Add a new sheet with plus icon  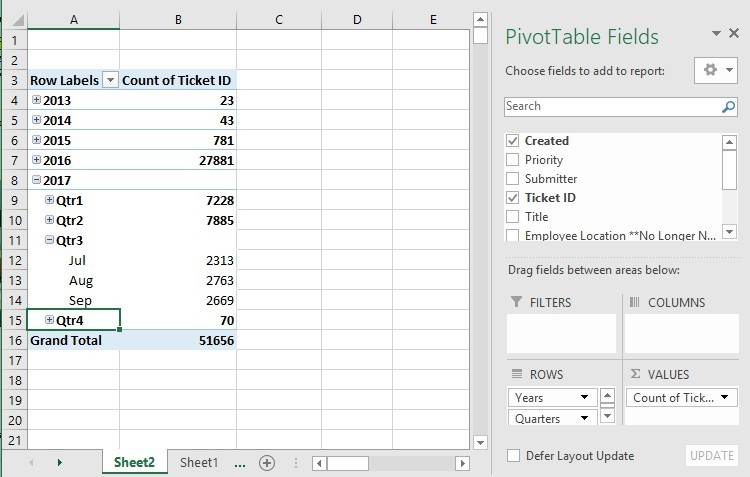tap(267, 463)
